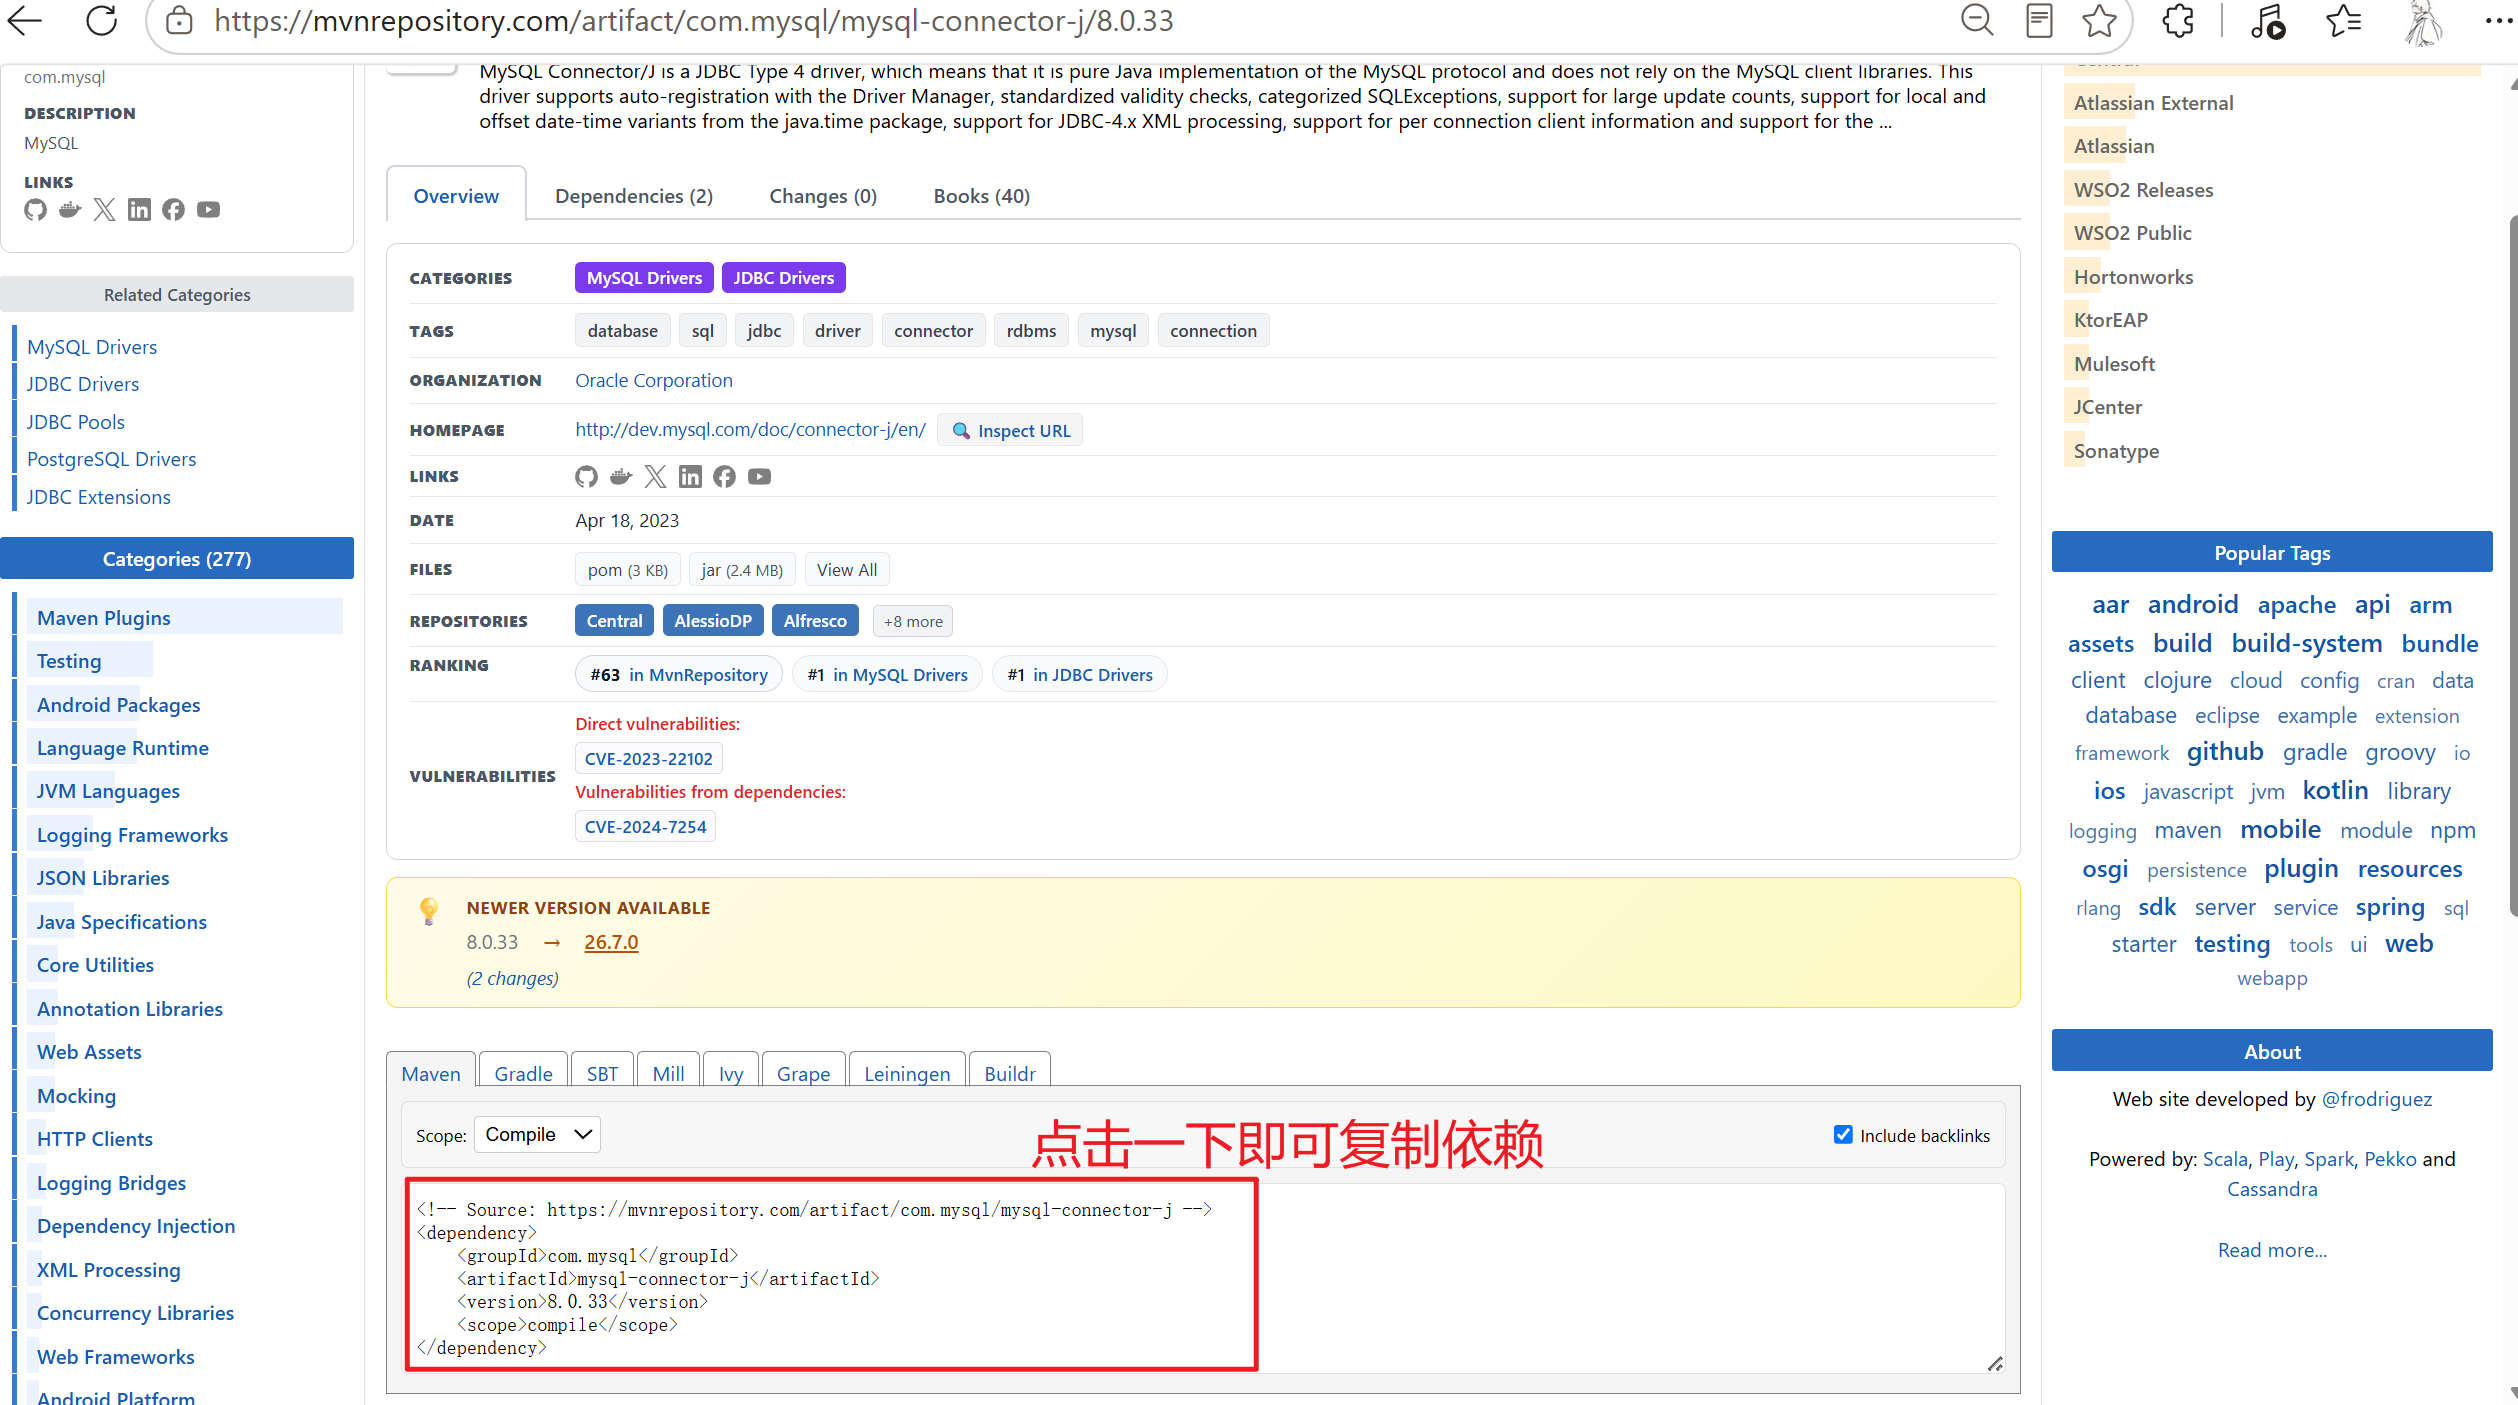Open the @frodriguez developer link

click(x=2376, y=1098)
